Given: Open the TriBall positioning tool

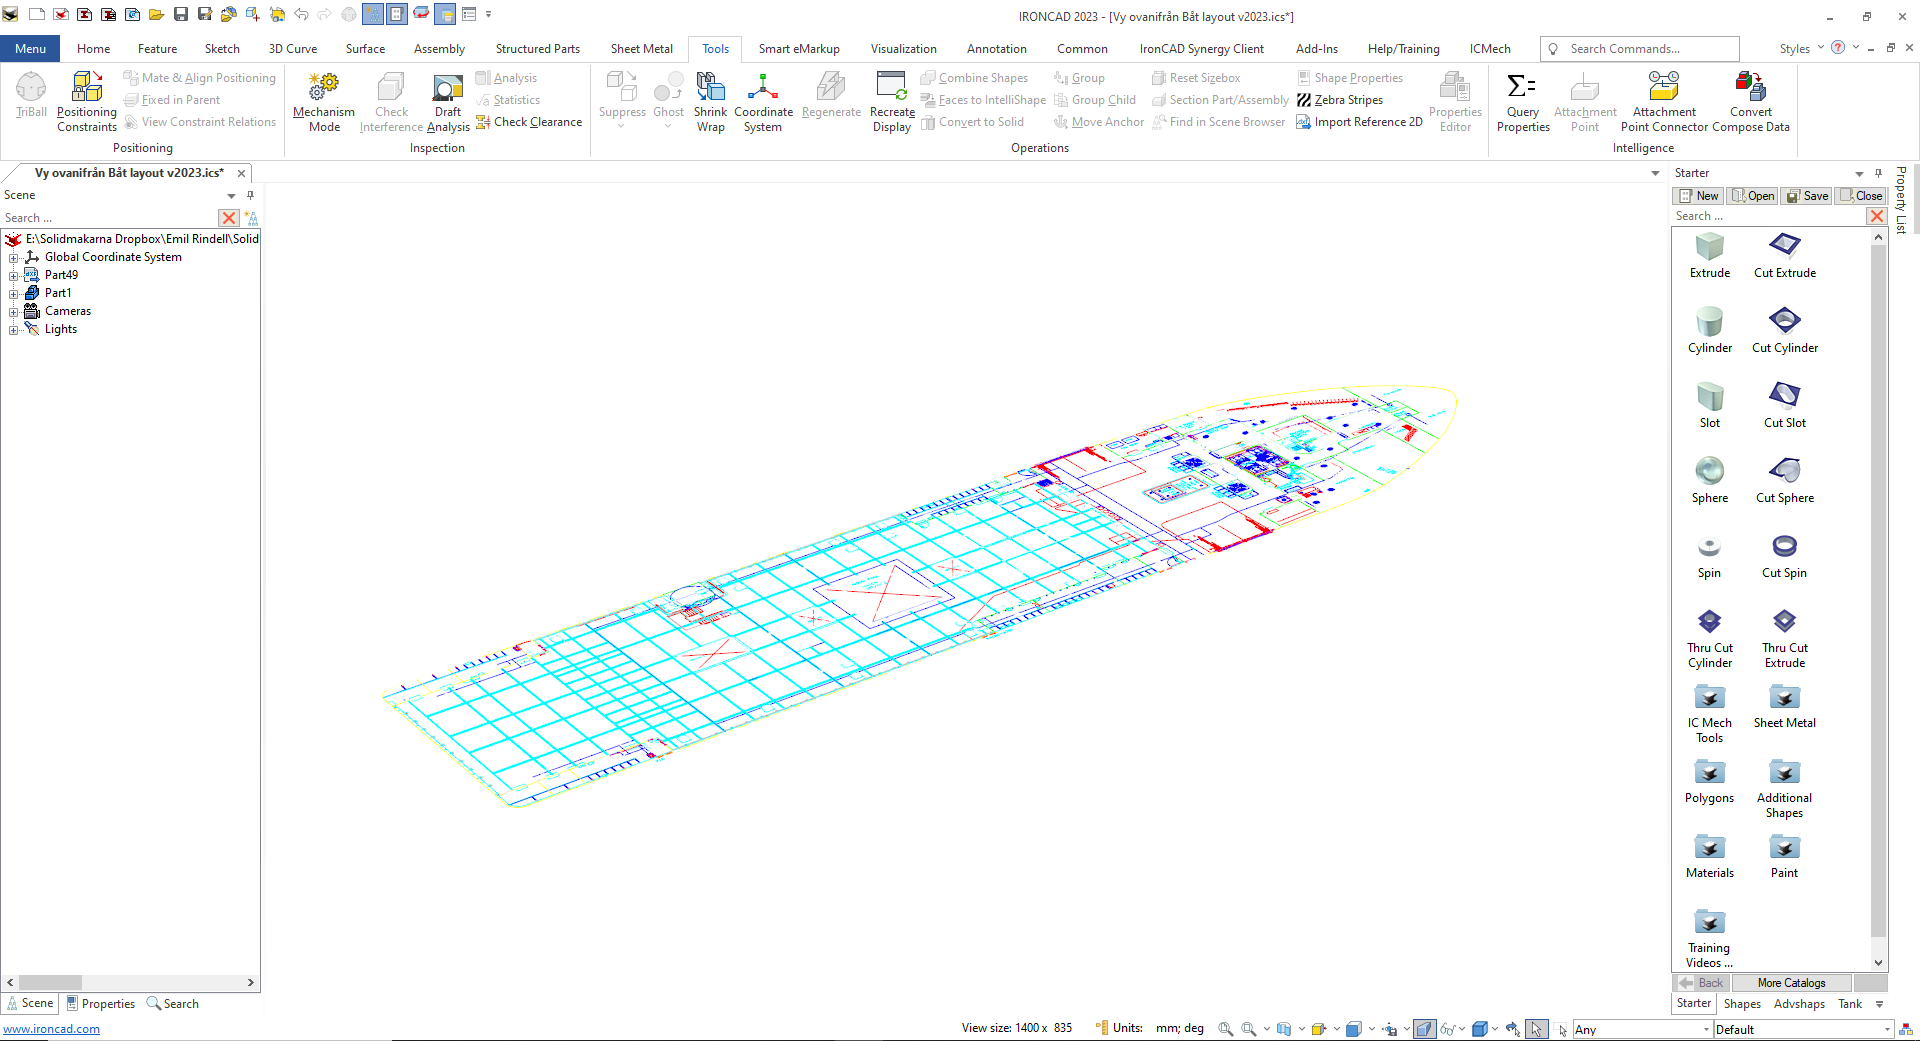Looking at the screenshot, I should pyautogui.click(x=31, y=97).
